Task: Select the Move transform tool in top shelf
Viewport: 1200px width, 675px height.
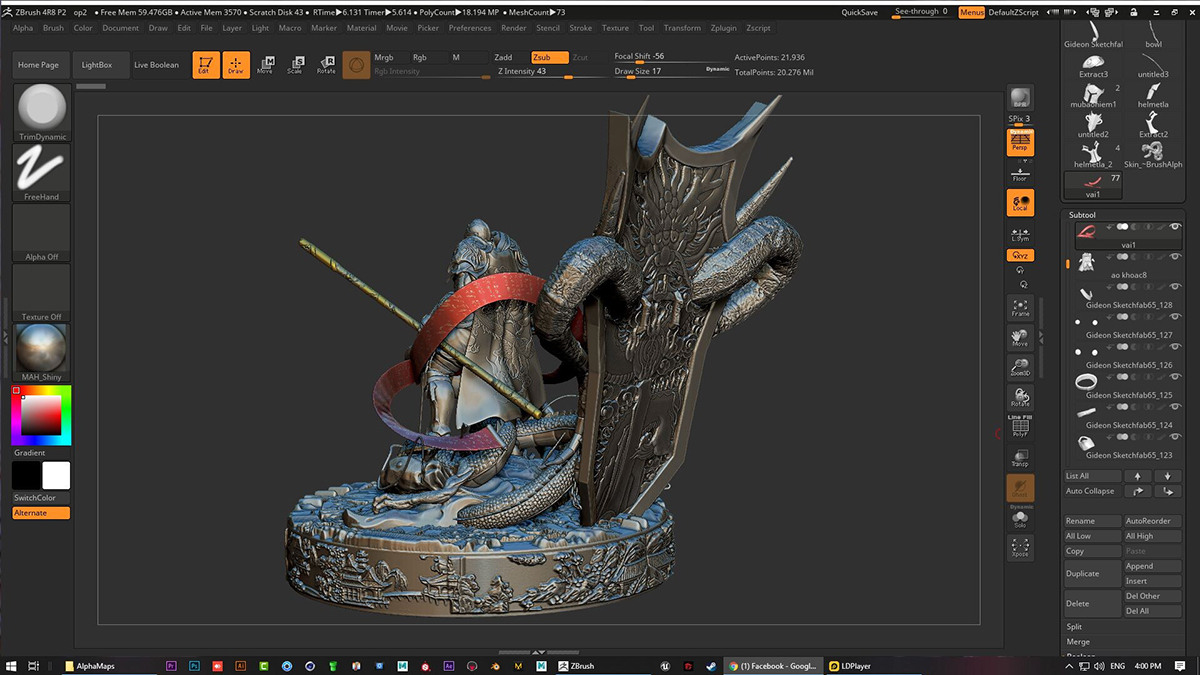Action: [265, 65]
